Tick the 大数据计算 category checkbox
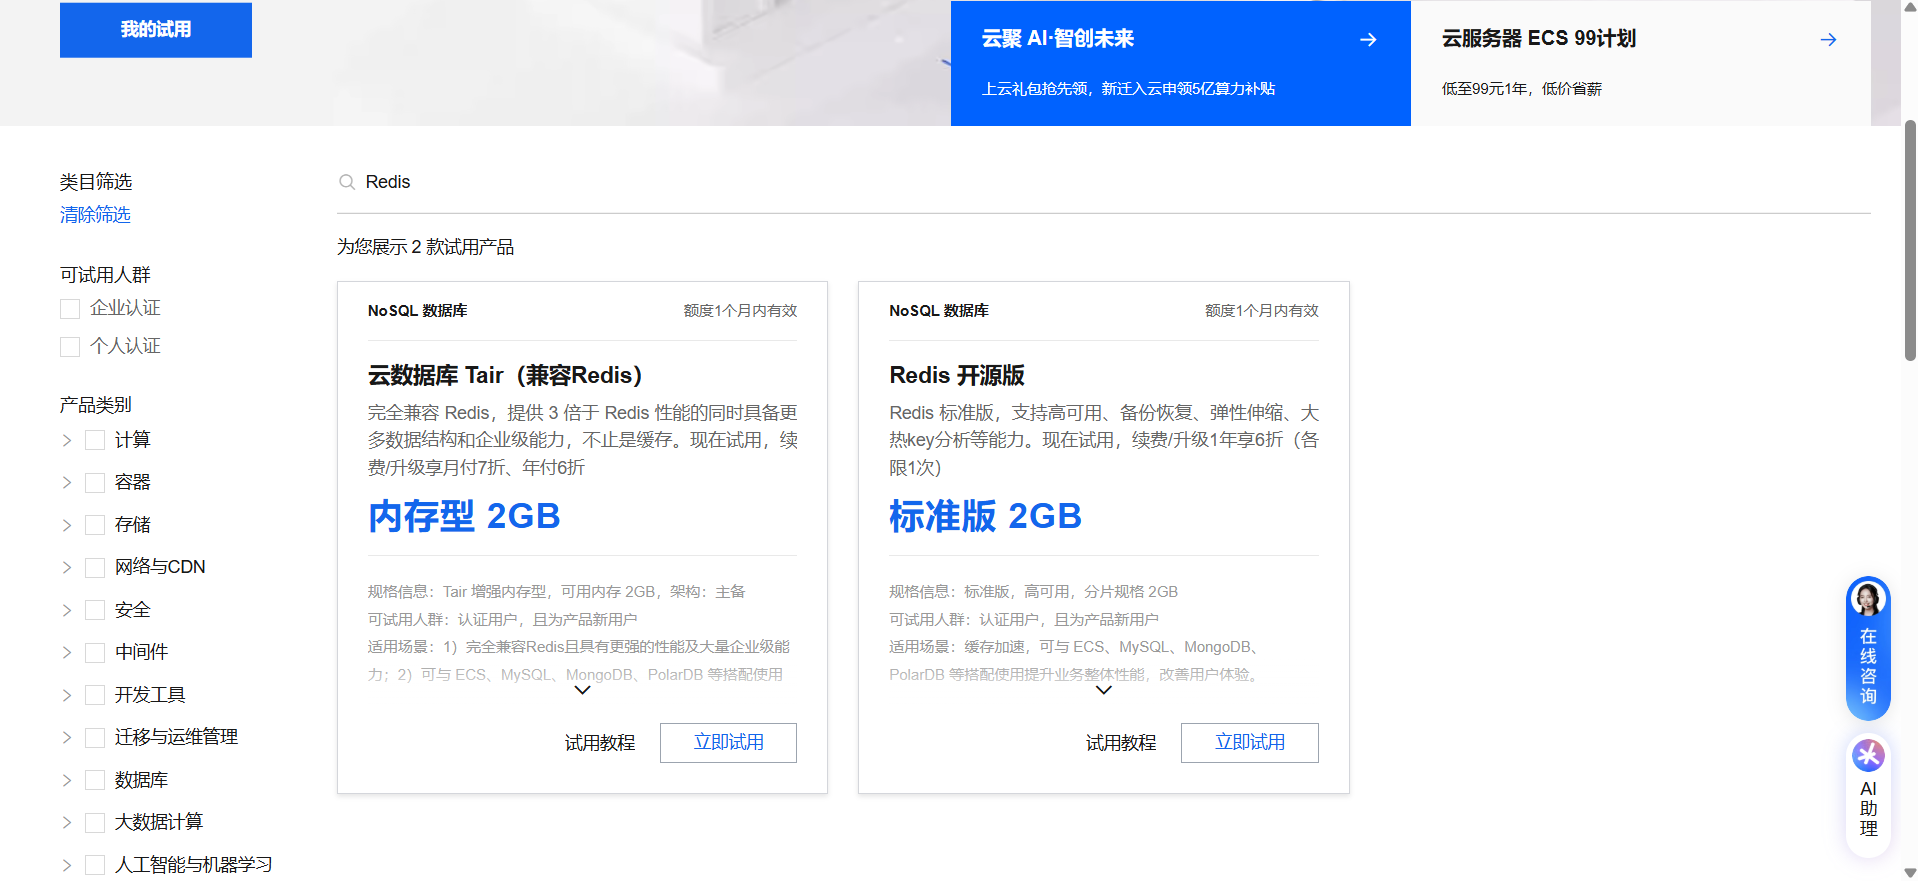The width and height of the screenshot is (1918, 881). coord(95,823)
